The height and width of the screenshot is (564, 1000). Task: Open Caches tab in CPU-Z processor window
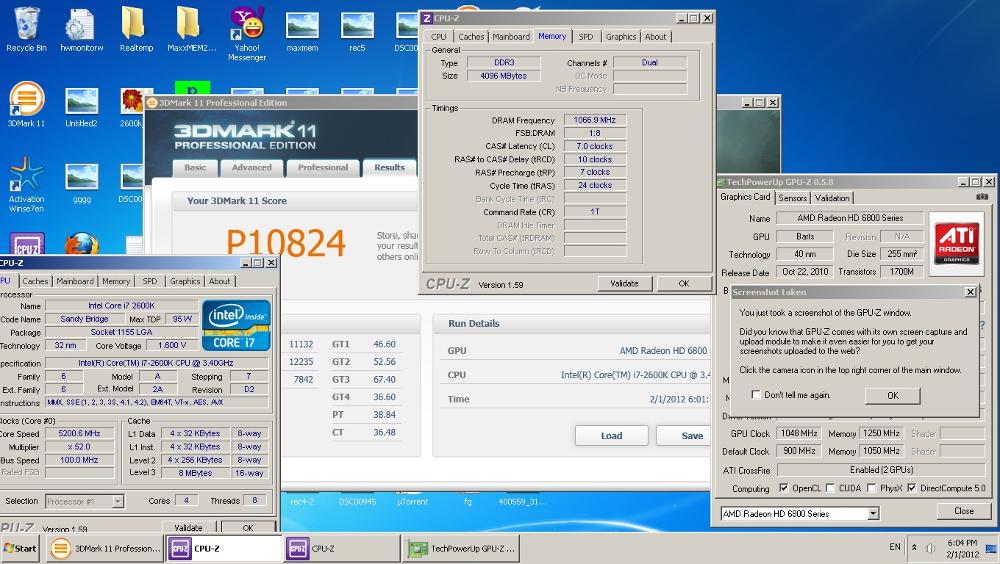coord(35,281)
